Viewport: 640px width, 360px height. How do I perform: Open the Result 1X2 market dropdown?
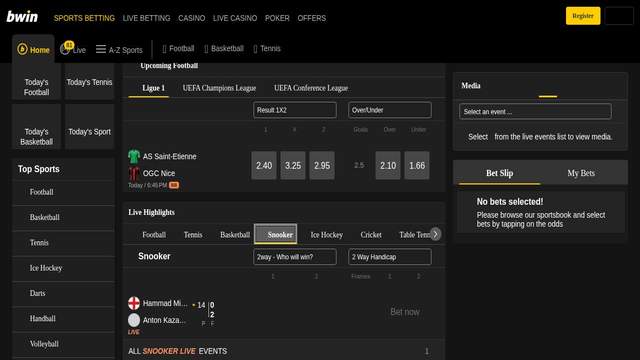pos(295,110)
